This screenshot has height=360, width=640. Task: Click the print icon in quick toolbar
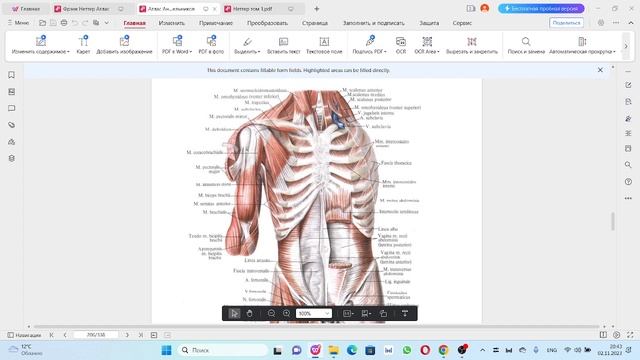(x=64, y=23)
